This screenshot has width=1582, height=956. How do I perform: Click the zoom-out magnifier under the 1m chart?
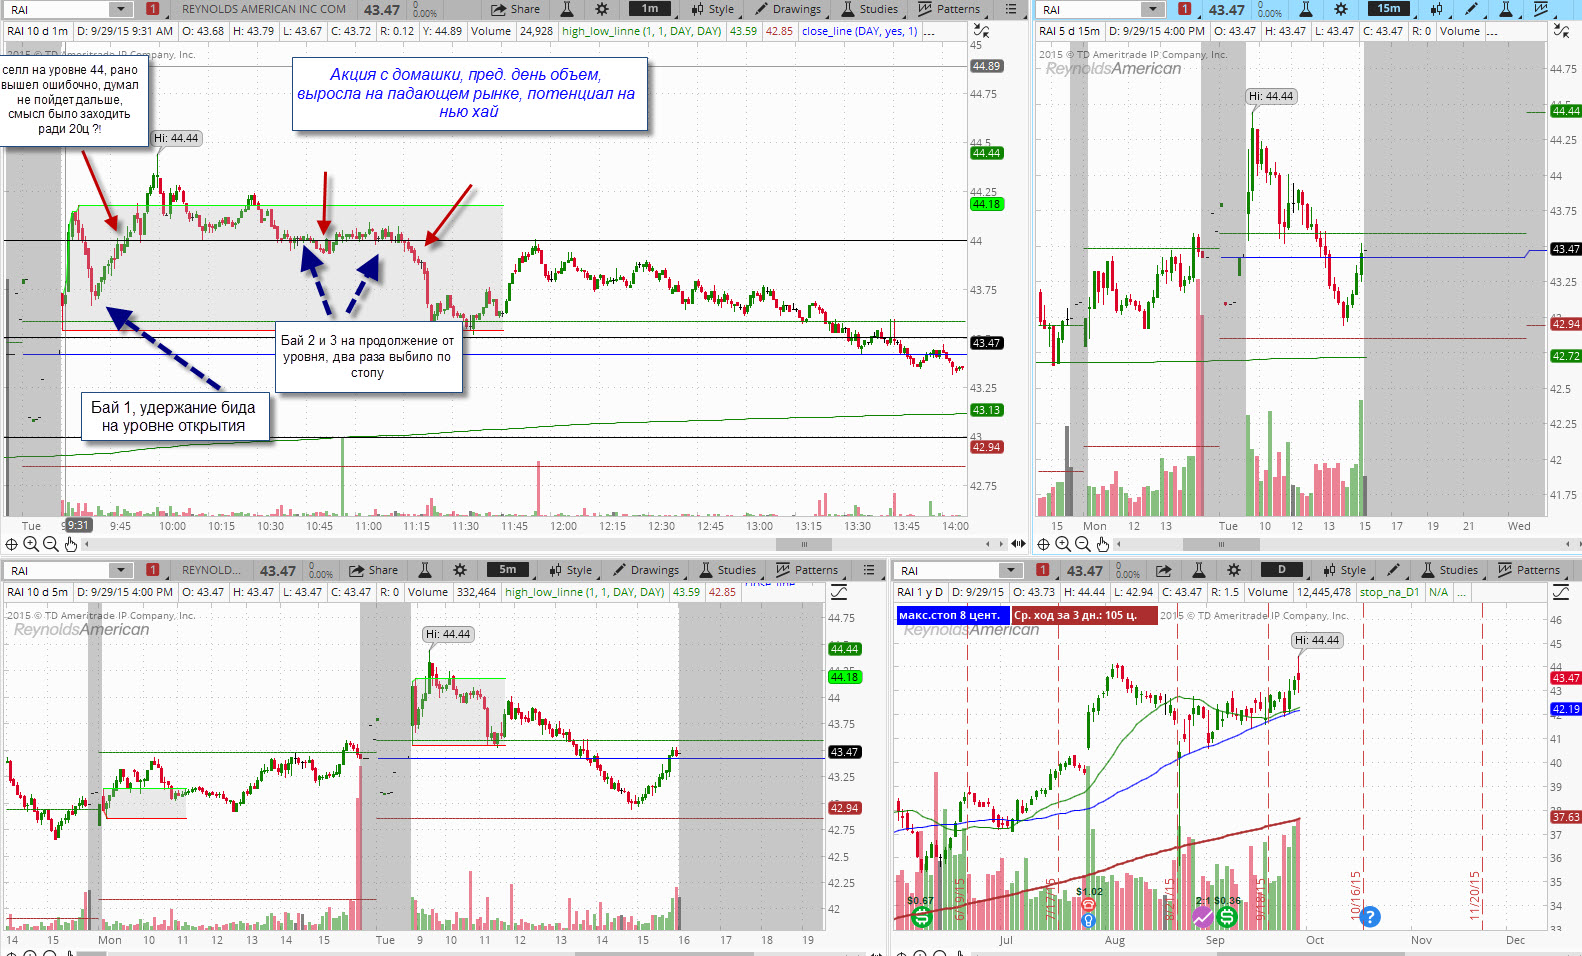[51, 544]
